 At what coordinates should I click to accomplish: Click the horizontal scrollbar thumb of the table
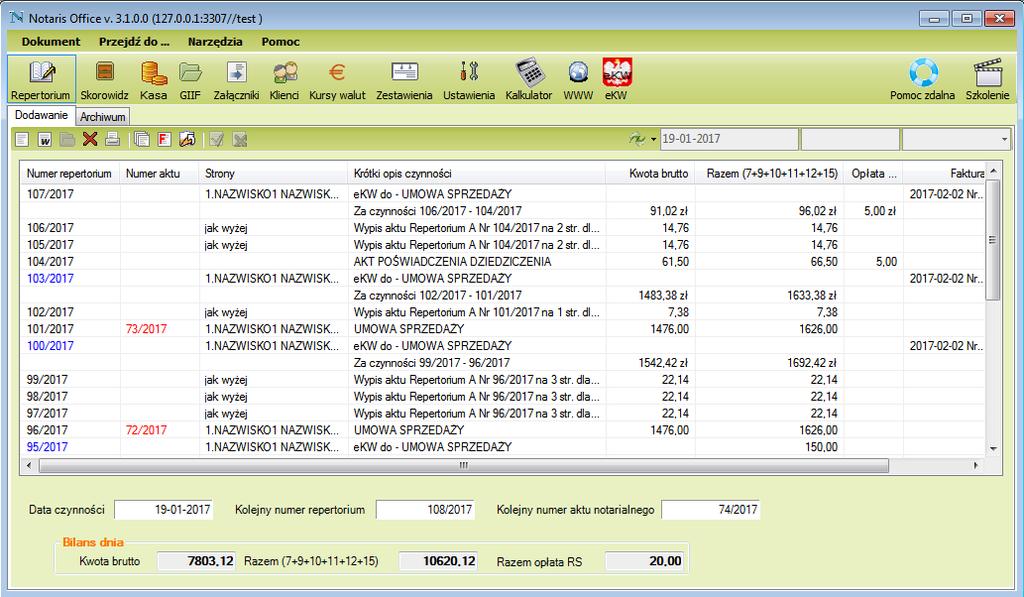tap(464, 466)
